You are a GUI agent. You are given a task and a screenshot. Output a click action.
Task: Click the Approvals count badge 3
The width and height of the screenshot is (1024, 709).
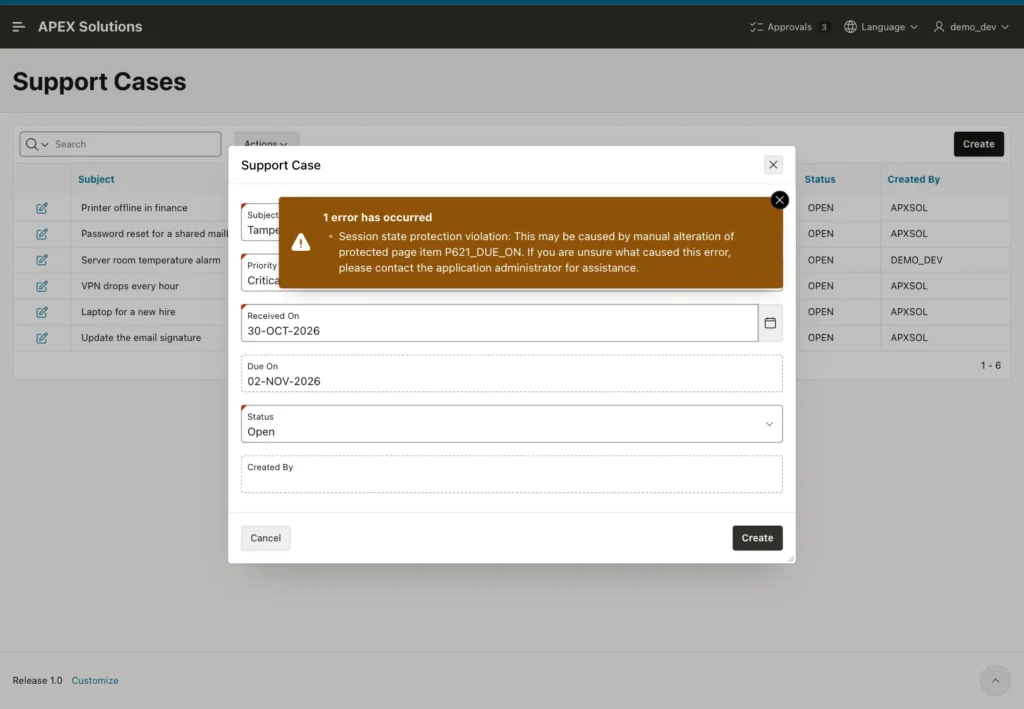coord(824,27)
